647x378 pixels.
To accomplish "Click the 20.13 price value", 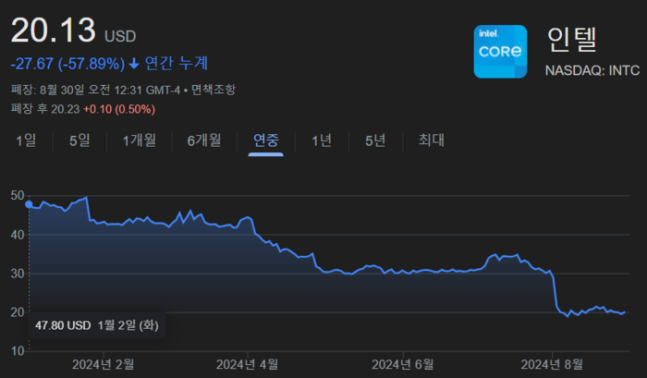I will pos(53,30).
